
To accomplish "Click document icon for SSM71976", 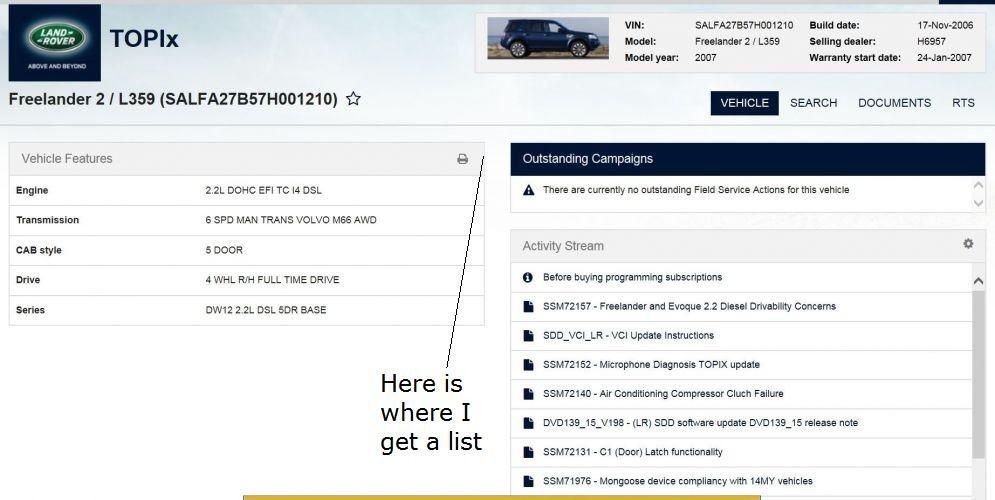I will click(528, 482).
